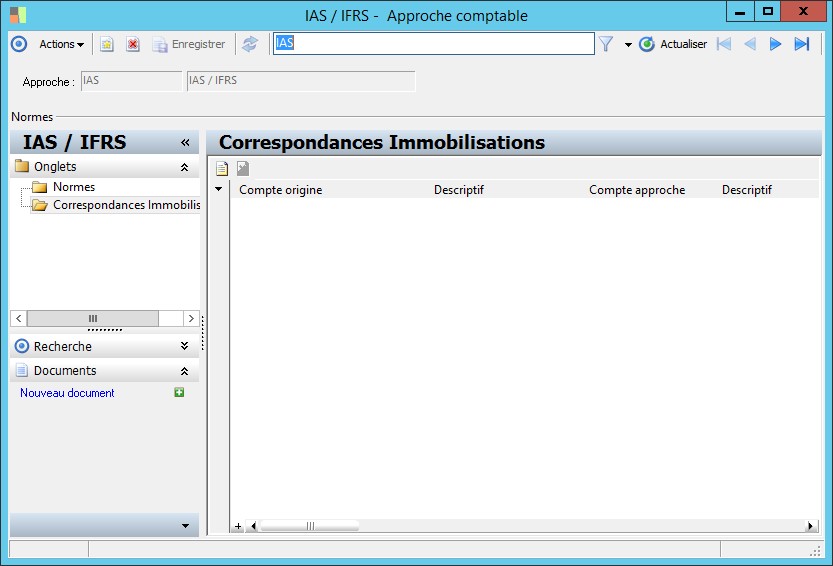The width and height of the screenshot is (833, 566).
Task: Click the last Descriptif column header
Action: tap(746, 190)
